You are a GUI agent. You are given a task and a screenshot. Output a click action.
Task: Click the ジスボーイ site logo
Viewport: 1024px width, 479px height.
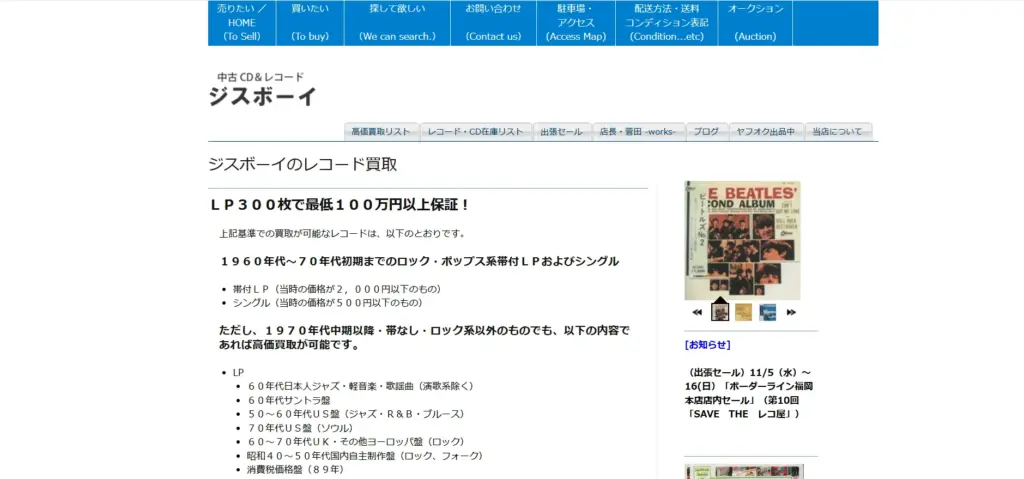pos(262,96)
